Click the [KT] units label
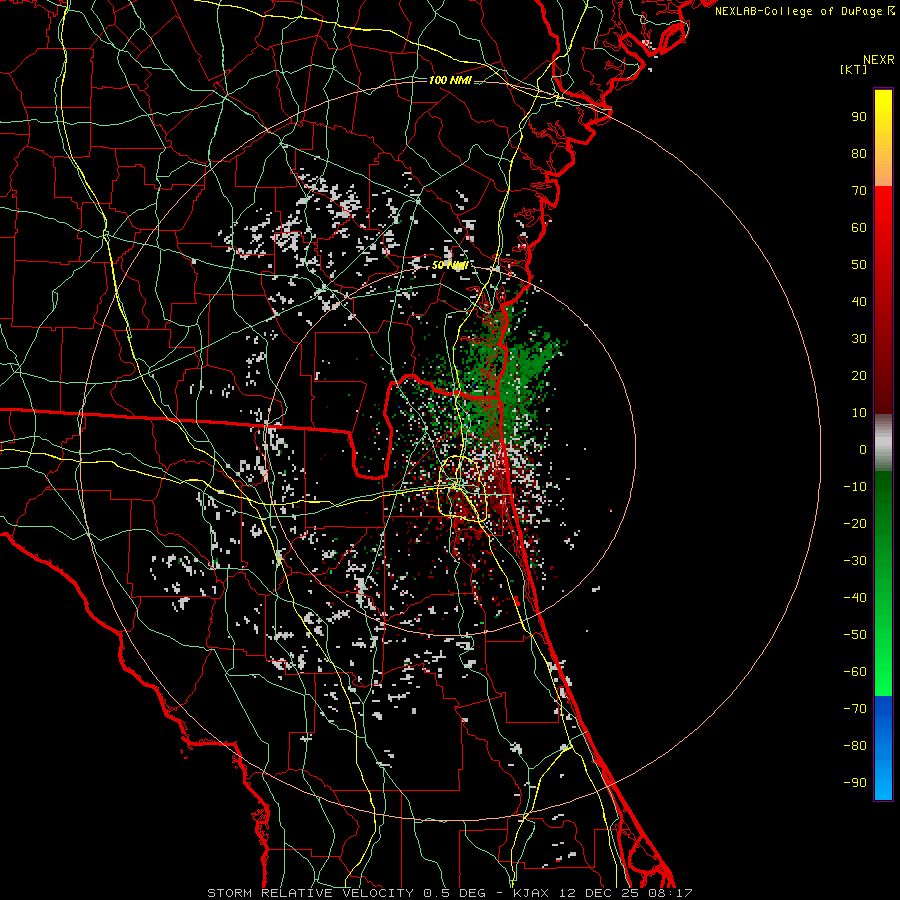Image resolution: width=900 pixels, height=900 pixels. pos(853,69)
